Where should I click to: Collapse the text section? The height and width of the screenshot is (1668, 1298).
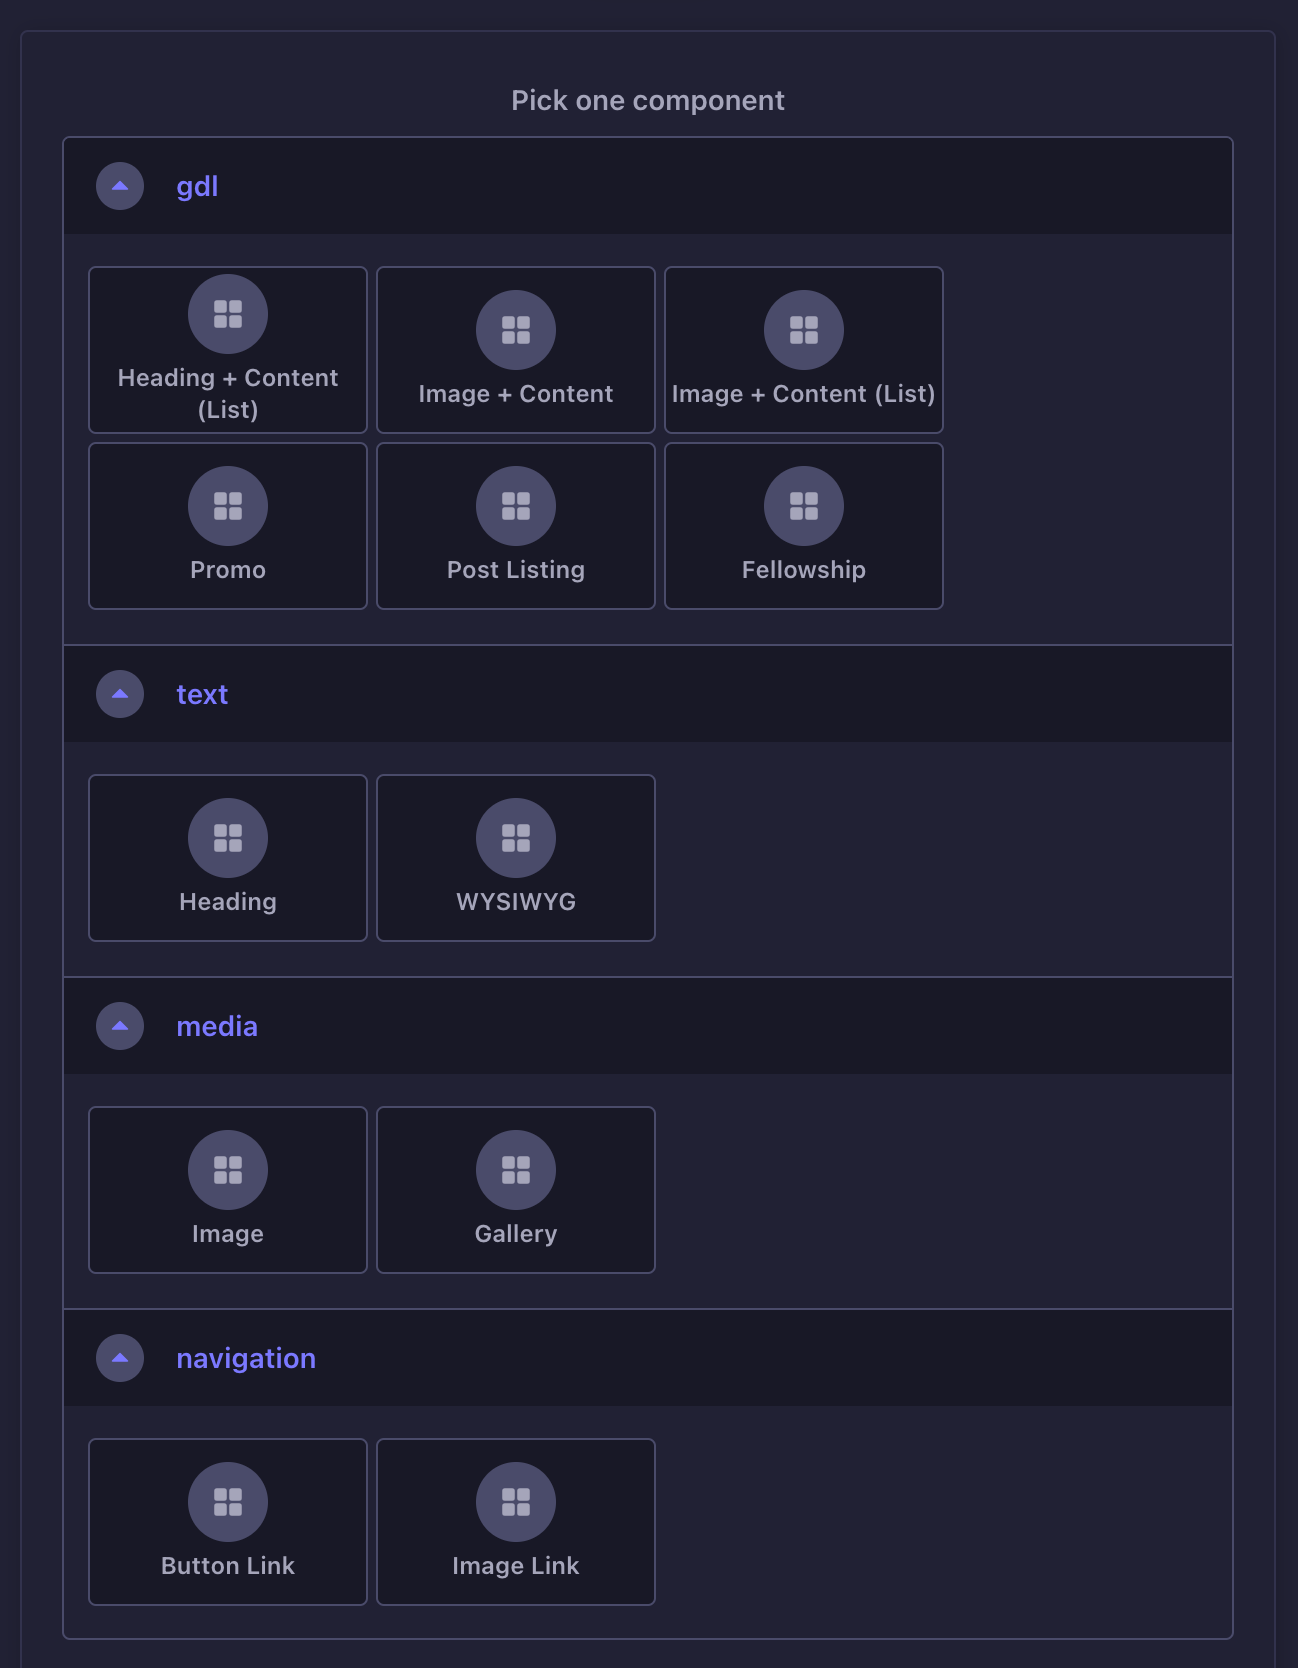coord(119,694)
